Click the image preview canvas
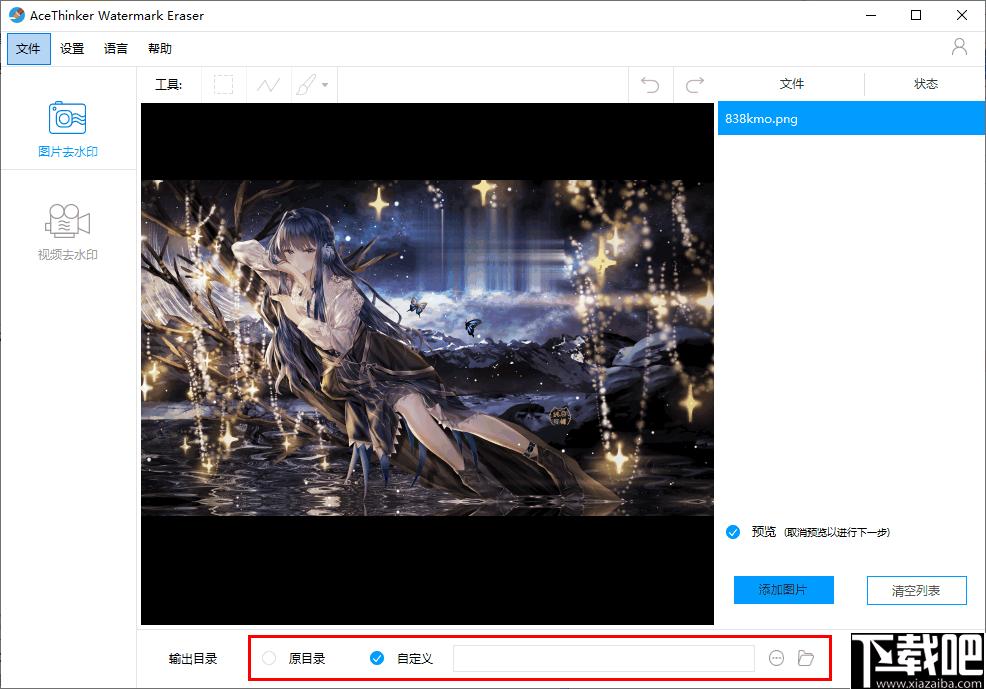Viewport: 986px width, 689px height. tap(427, 364)
